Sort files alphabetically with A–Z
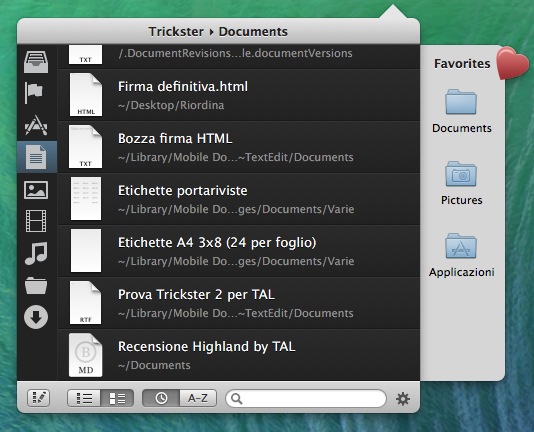534x432 pixels. point(198,398)
